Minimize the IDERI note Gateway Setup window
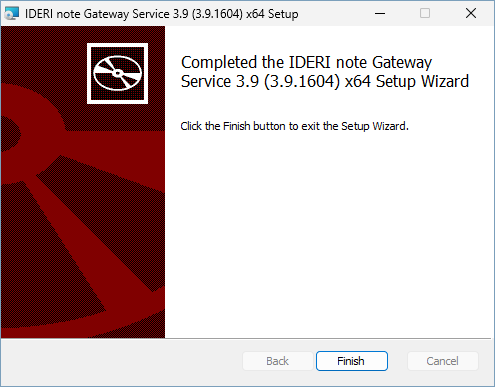This screenshot has width=495, height=387. (380, 13)
